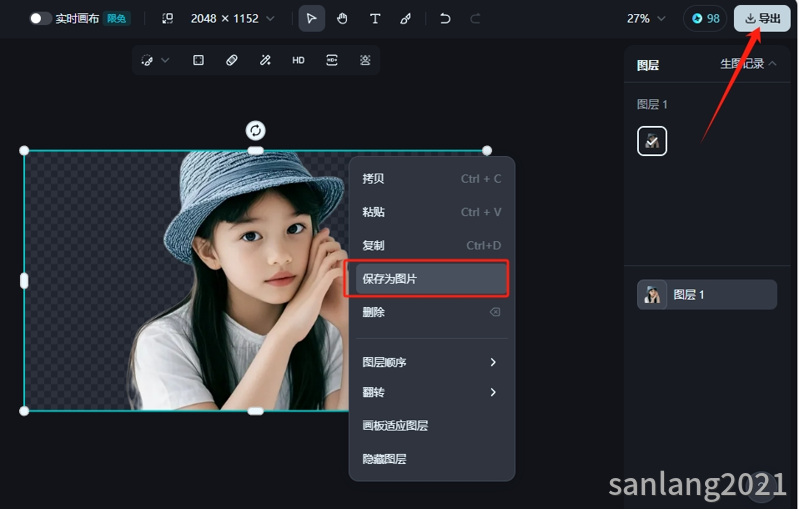Open the 翻转 submenu

[432, 392]
